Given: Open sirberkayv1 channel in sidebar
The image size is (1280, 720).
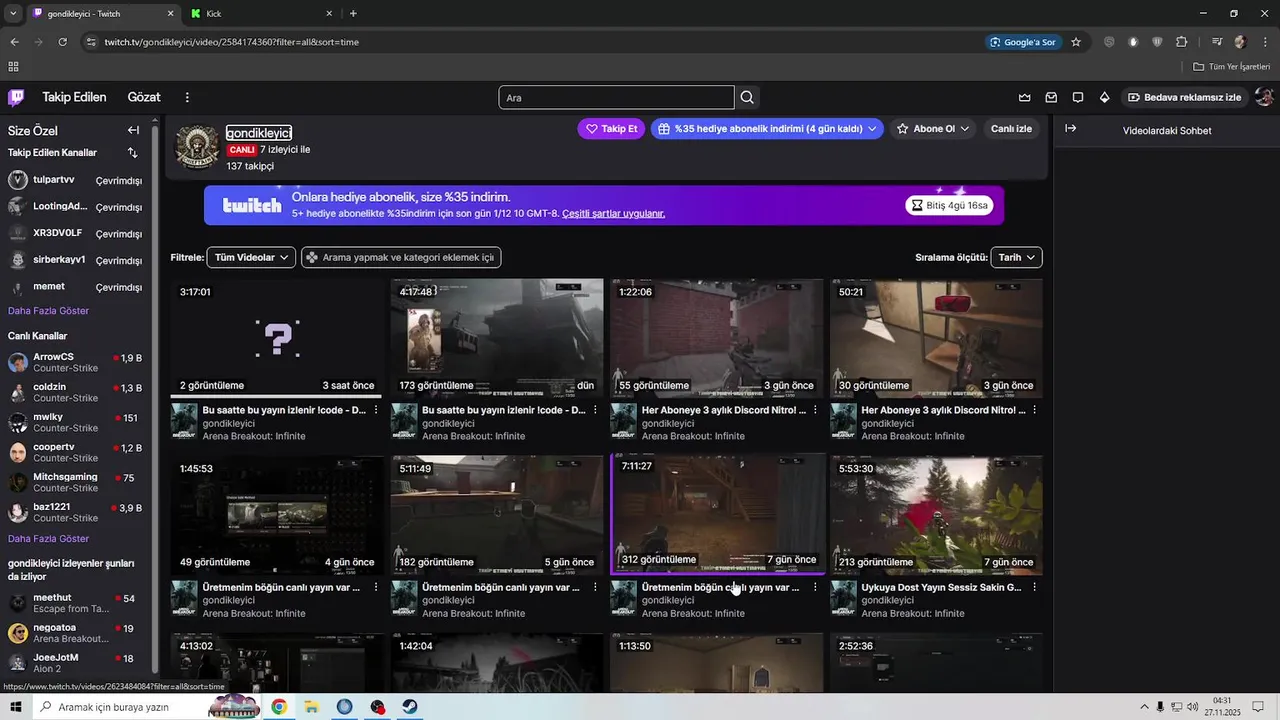Looking at the screenshot, I should click(x=76, y=260).
